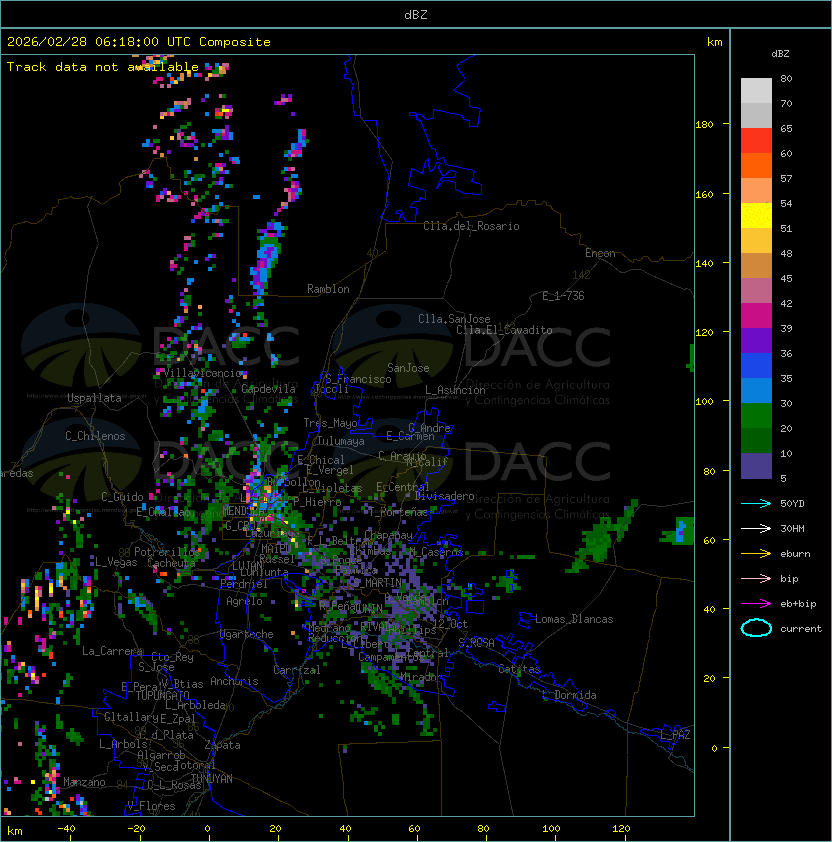This screenshot has height=842, width=832.
Task: Click the 'Ramblon' map label
Action: (328, 289)
